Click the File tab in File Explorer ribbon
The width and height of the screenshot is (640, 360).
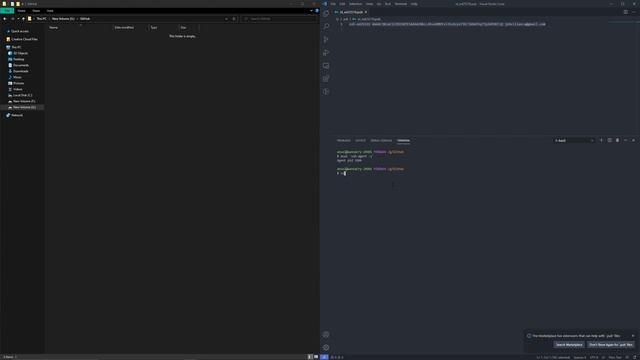tap(7, 11)
